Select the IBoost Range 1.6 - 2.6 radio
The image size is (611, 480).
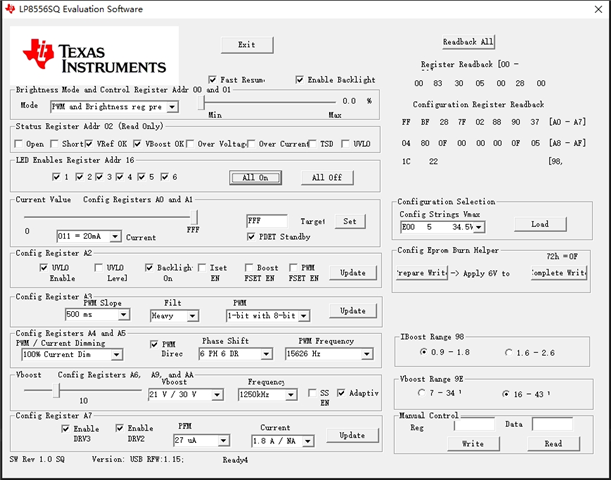click(508, 353)
